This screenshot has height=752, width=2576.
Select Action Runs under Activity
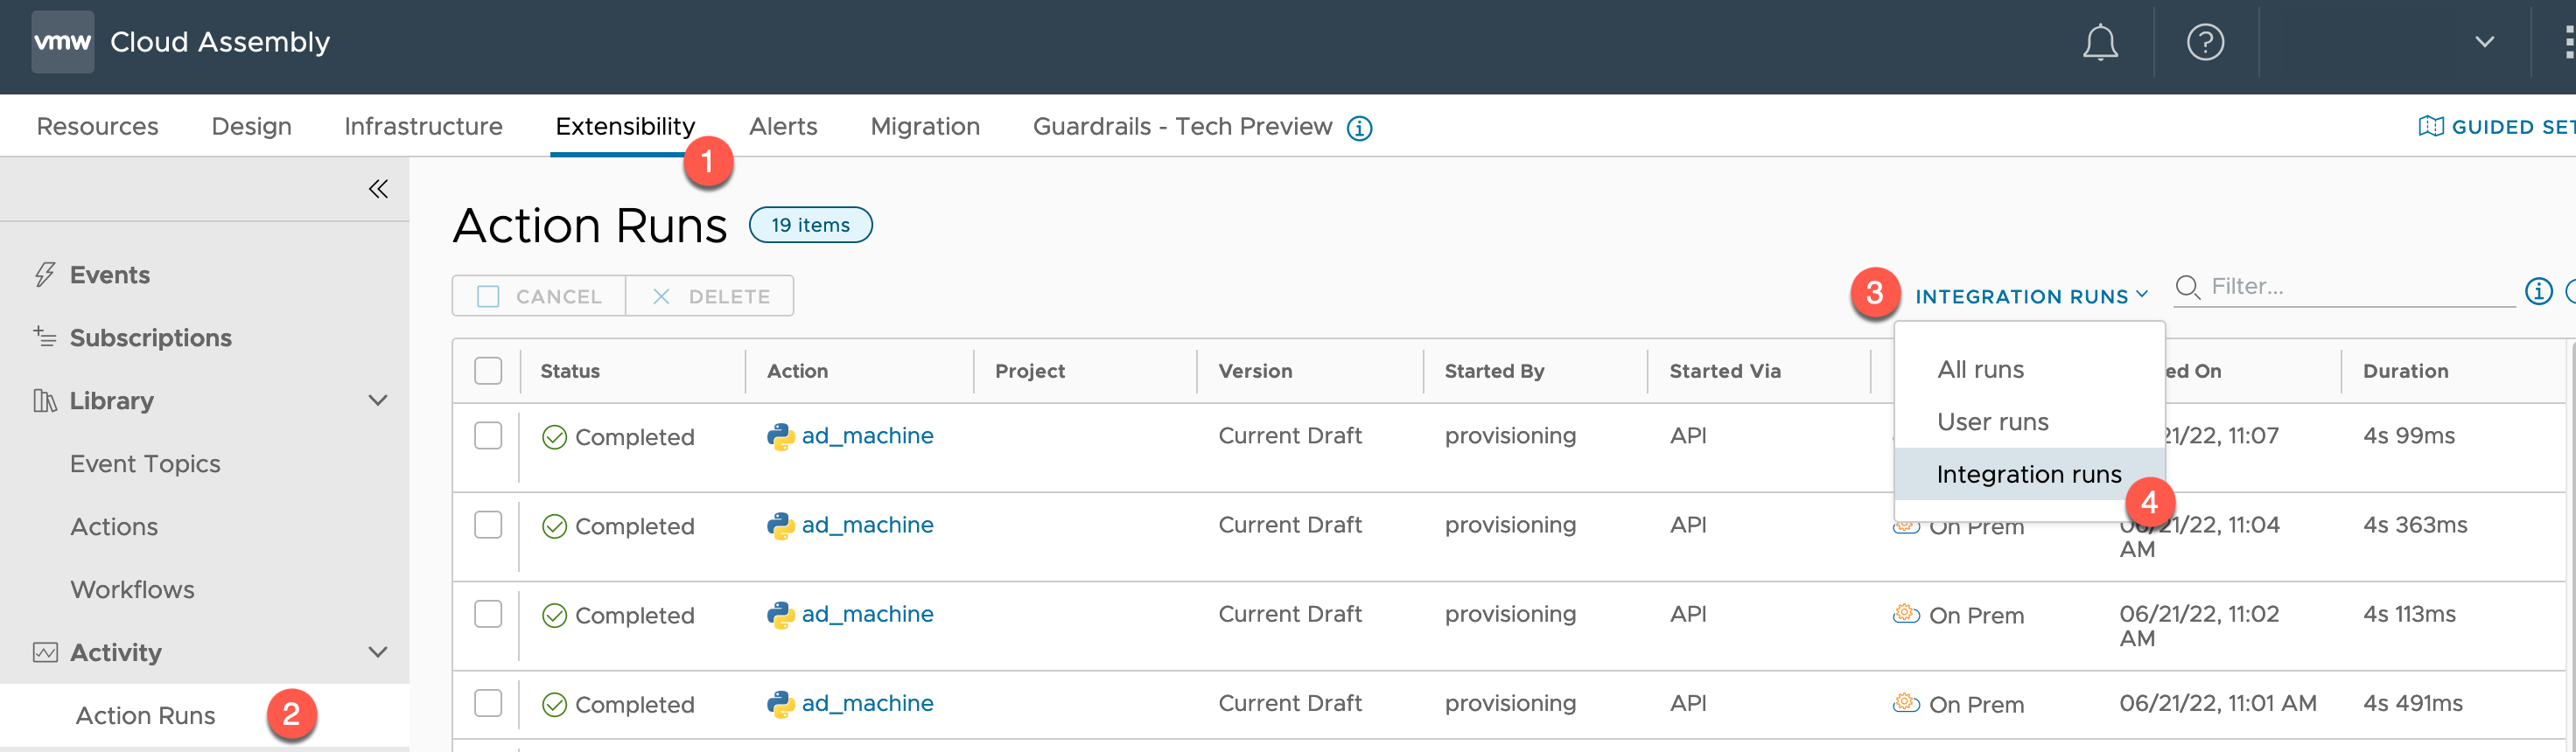coord(145,716)
